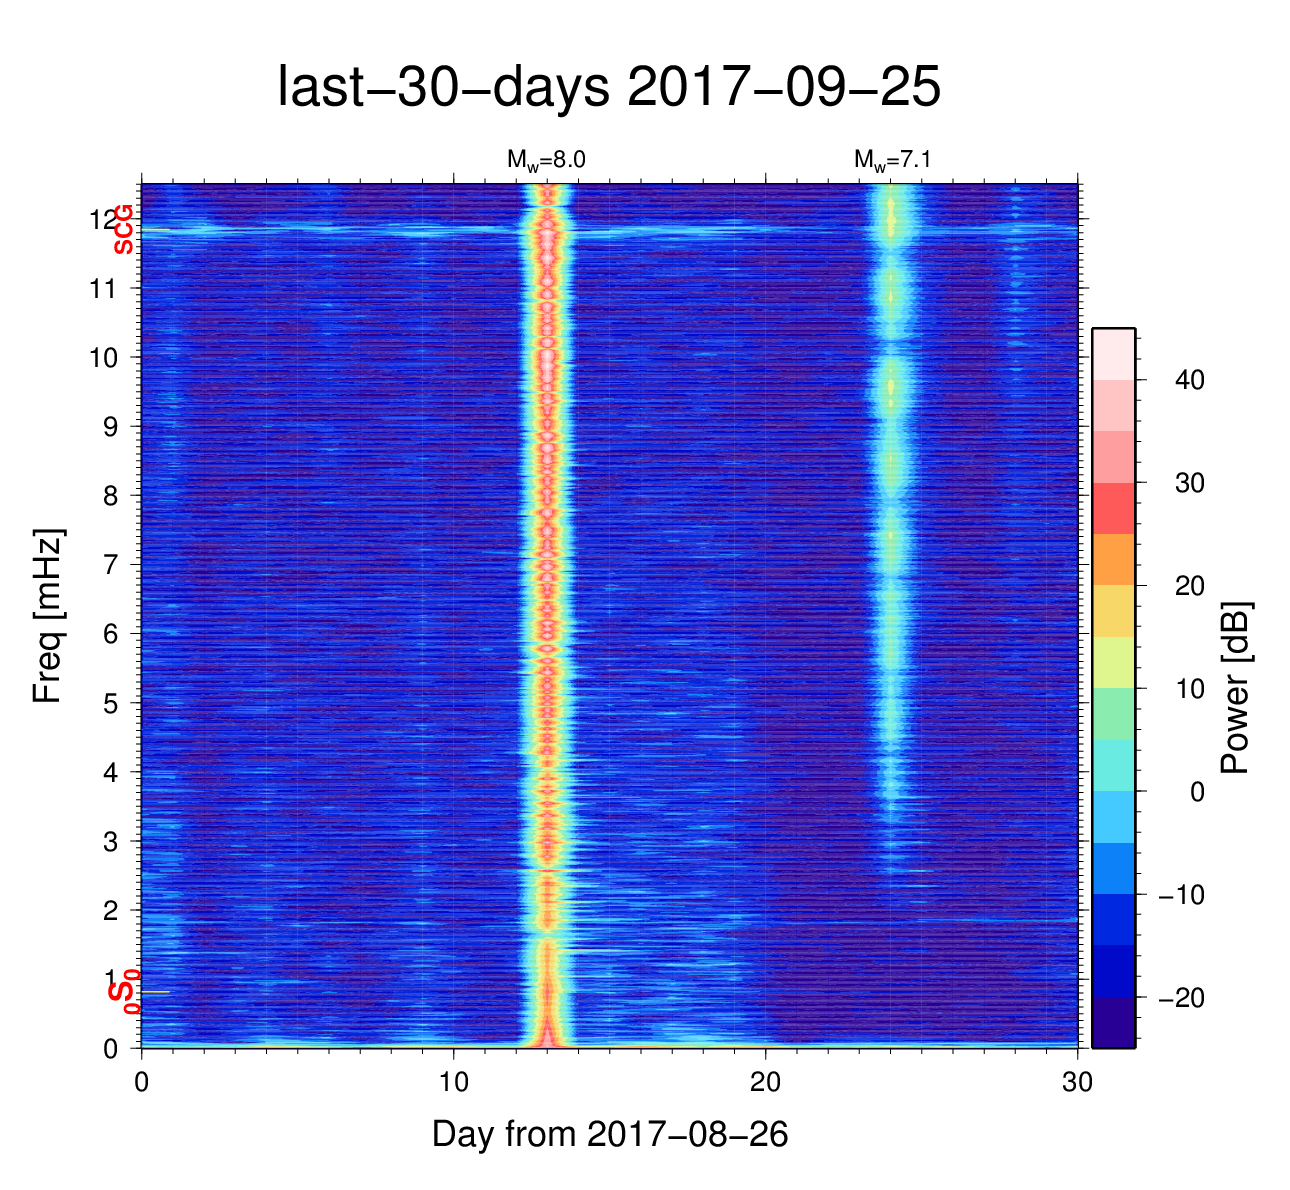
Task: Select the 9 tick label on frequency axis
Action: click(111, 427)
